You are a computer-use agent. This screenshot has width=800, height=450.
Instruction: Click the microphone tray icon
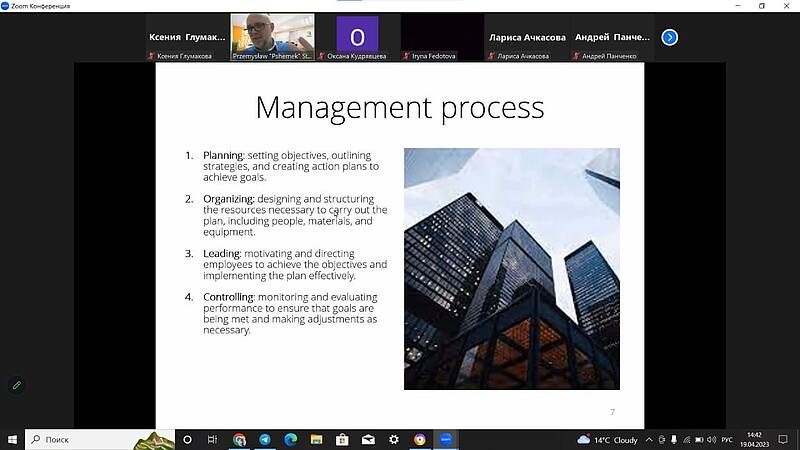(x=674, y=439)
